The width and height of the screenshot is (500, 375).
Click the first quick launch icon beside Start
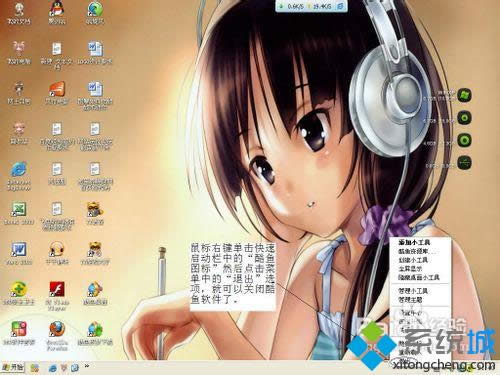(x=34, y=368)
